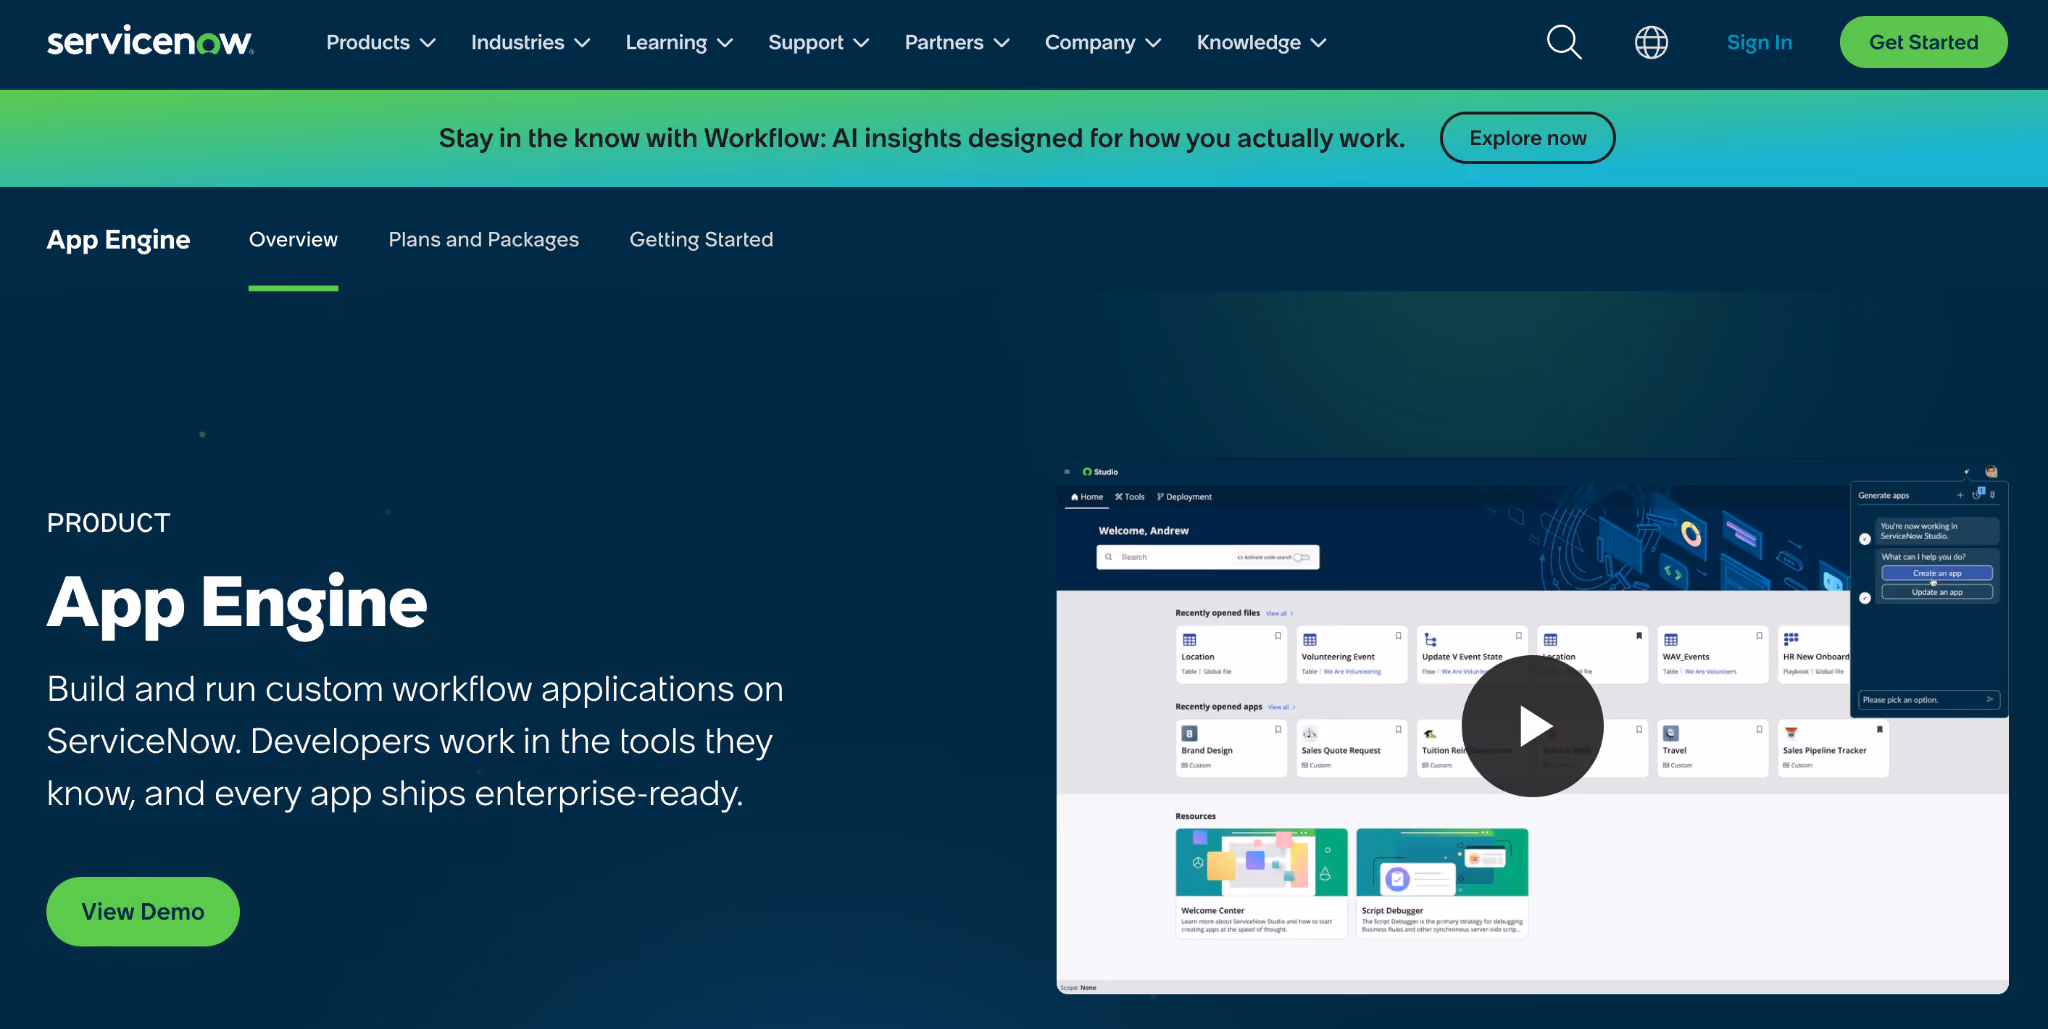
Task: Click the 'Stay in the know with Workflow' banner text
Action: coord(922,138)
